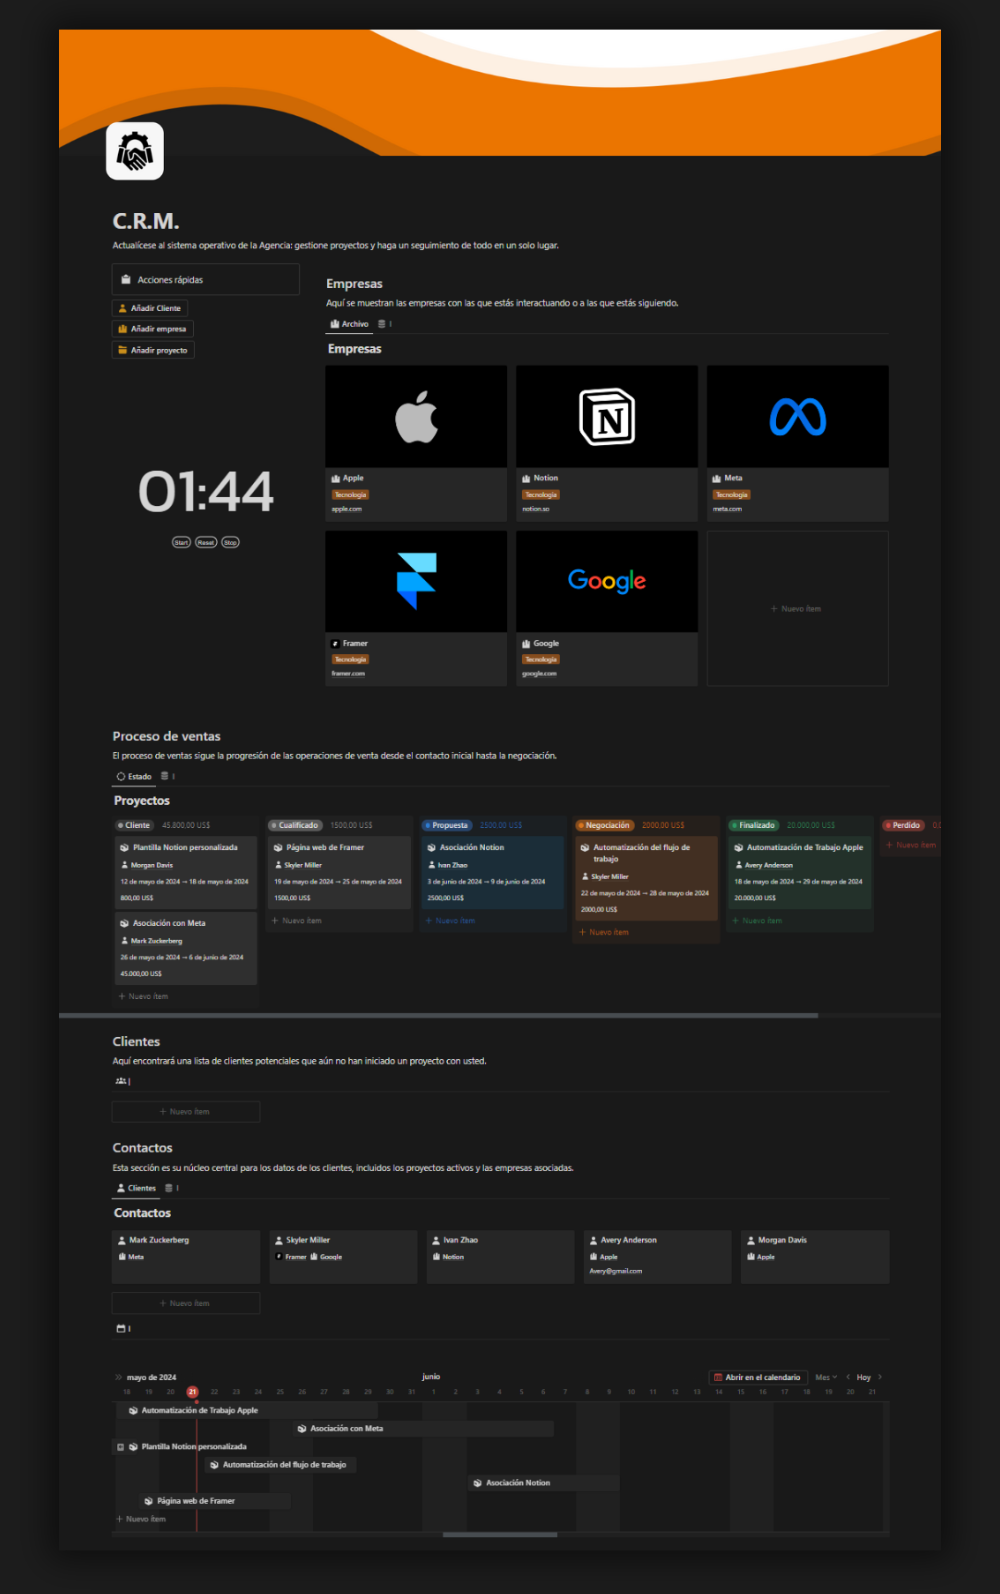Click the Finalizado status column header
1000x1594 pixels.
tap(754, 825)
